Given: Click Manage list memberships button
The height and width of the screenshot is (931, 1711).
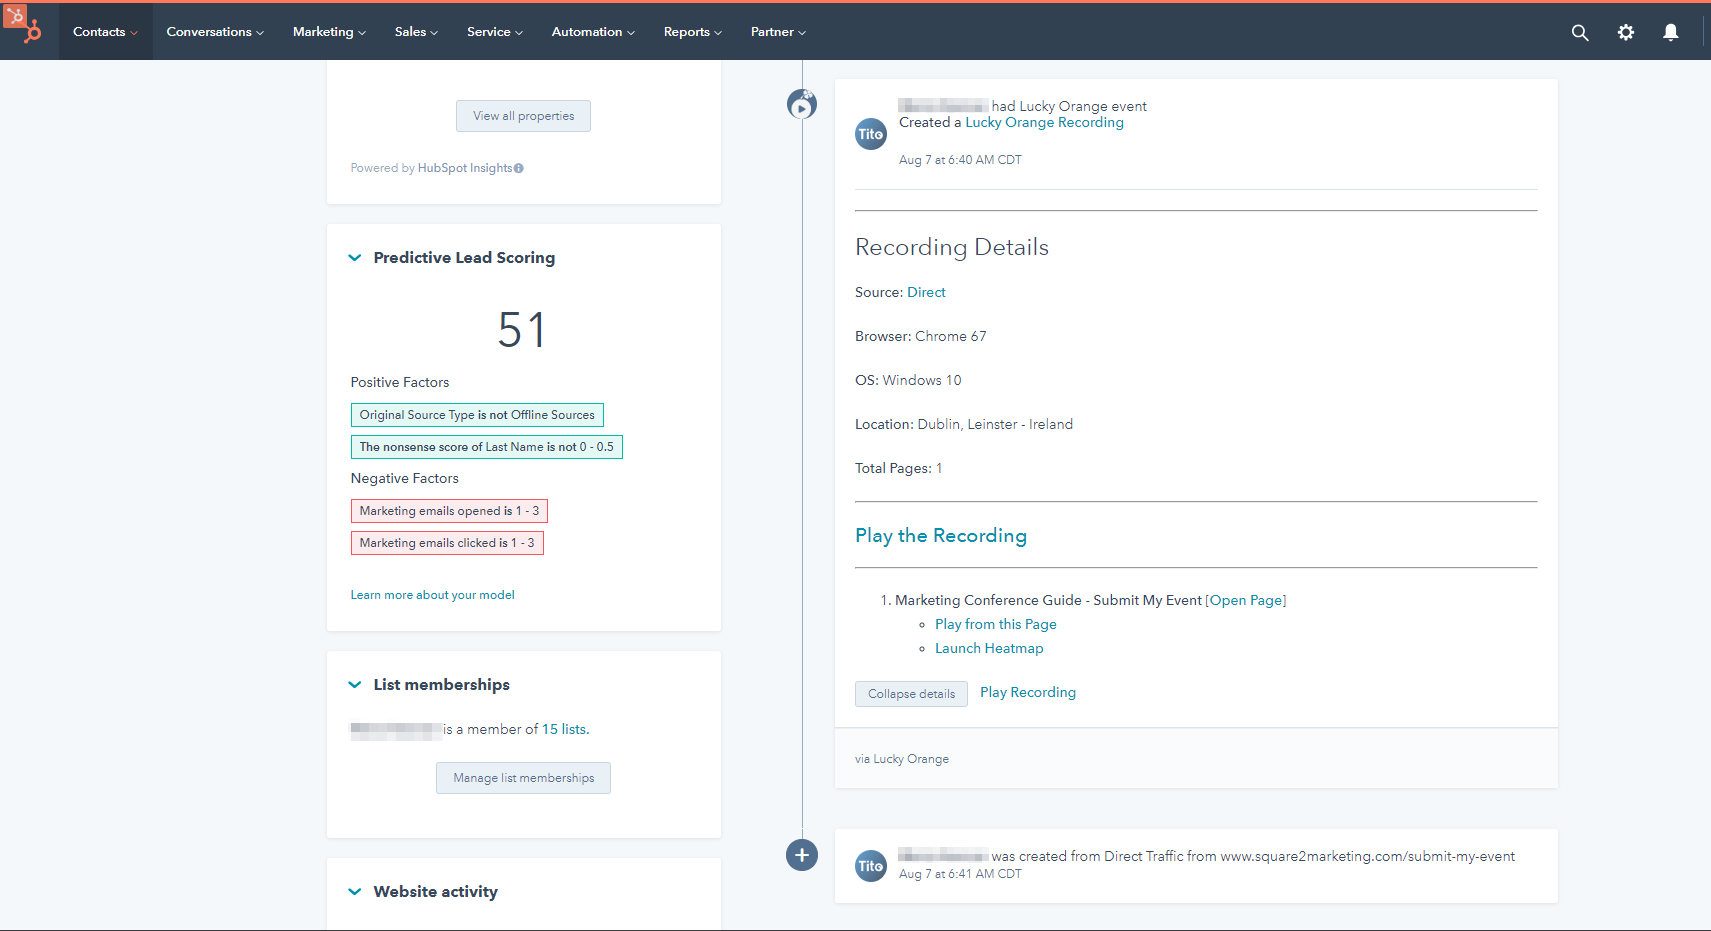Looking at the screenshot, I should coord(523,778).
